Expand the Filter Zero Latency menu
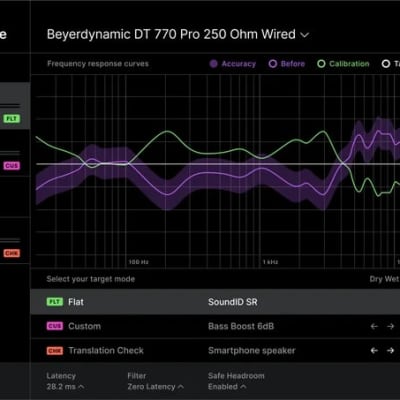Viewport: 400px width, 400px height. pos(155,387)
